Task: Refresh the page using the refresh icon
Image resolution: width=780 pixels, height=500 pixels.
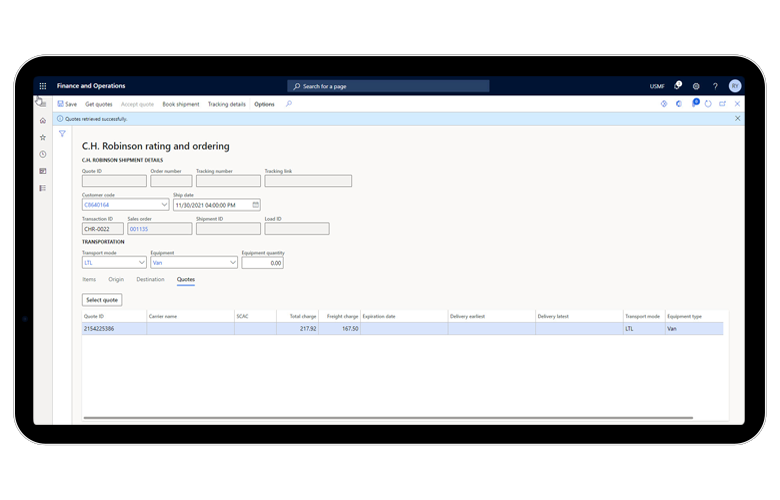Action: pos(708,104)
